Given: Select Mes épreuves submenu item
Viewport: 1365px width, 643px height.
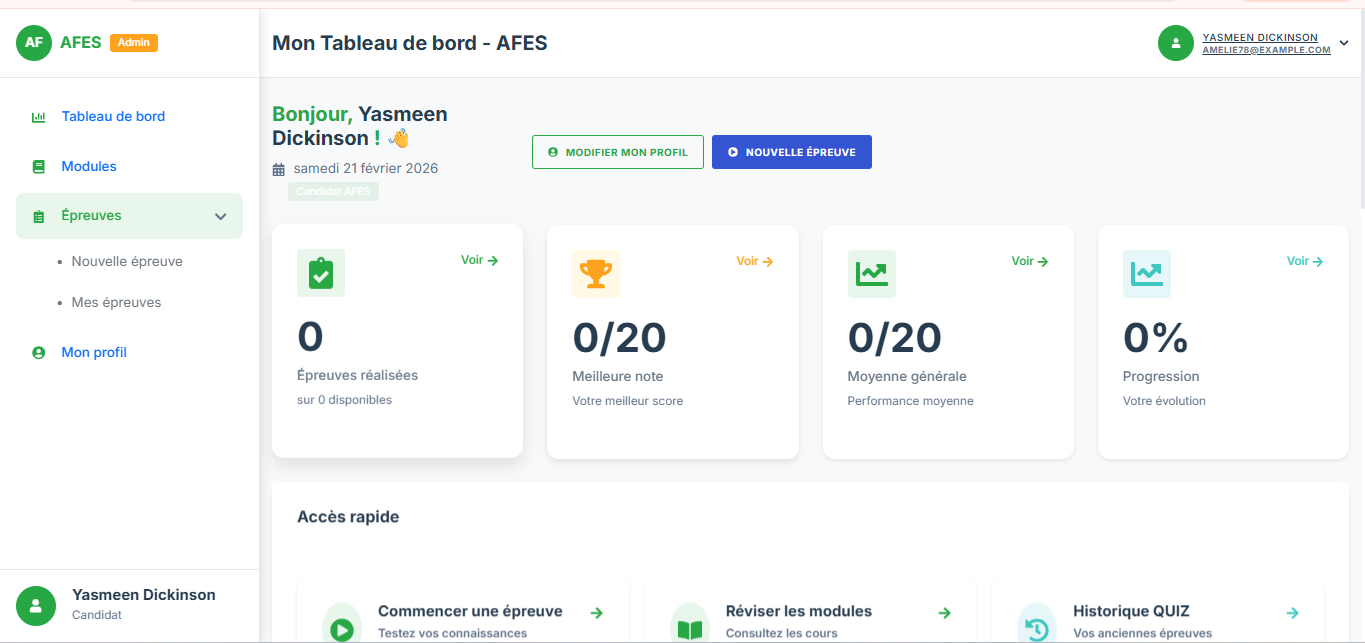Looking at the screenshot, I should coord(116,302).
